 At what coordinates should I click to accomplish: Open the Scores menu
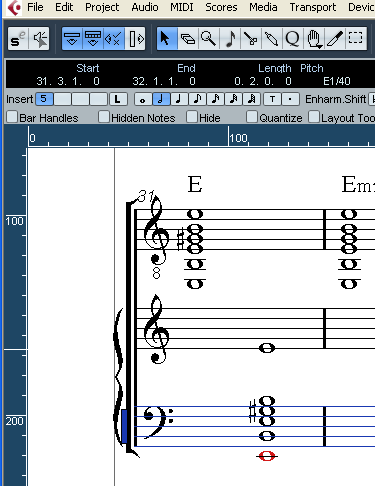click(221, 7)
